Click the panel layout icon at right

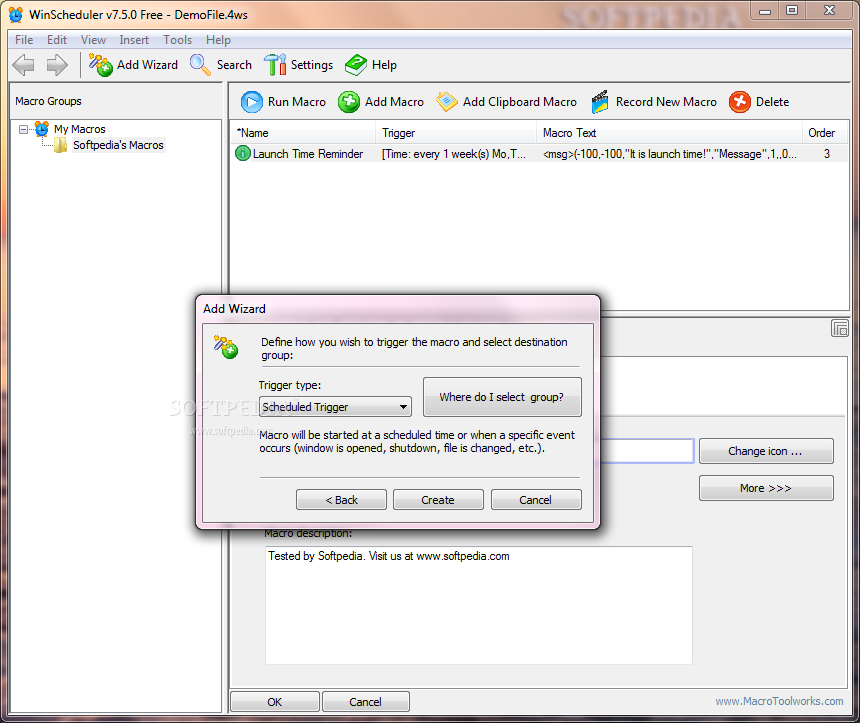coord(840,329)
